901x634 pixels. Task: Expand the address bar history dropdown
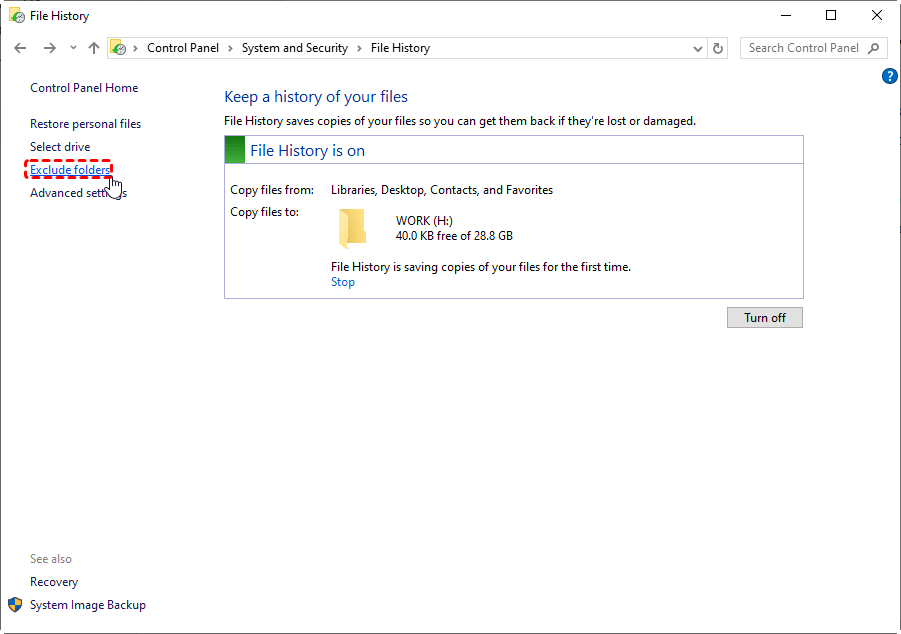[x=698, y=48]
